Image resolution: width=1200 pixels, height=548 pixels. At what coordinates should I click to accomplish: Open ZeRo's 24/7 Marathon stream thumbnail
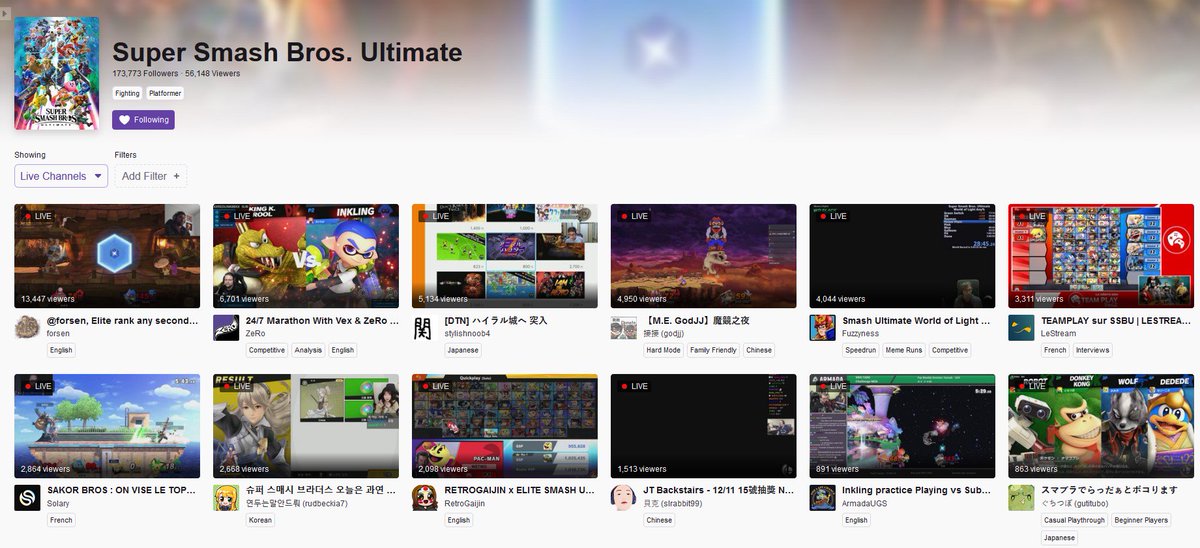click(x=306, y=256)
